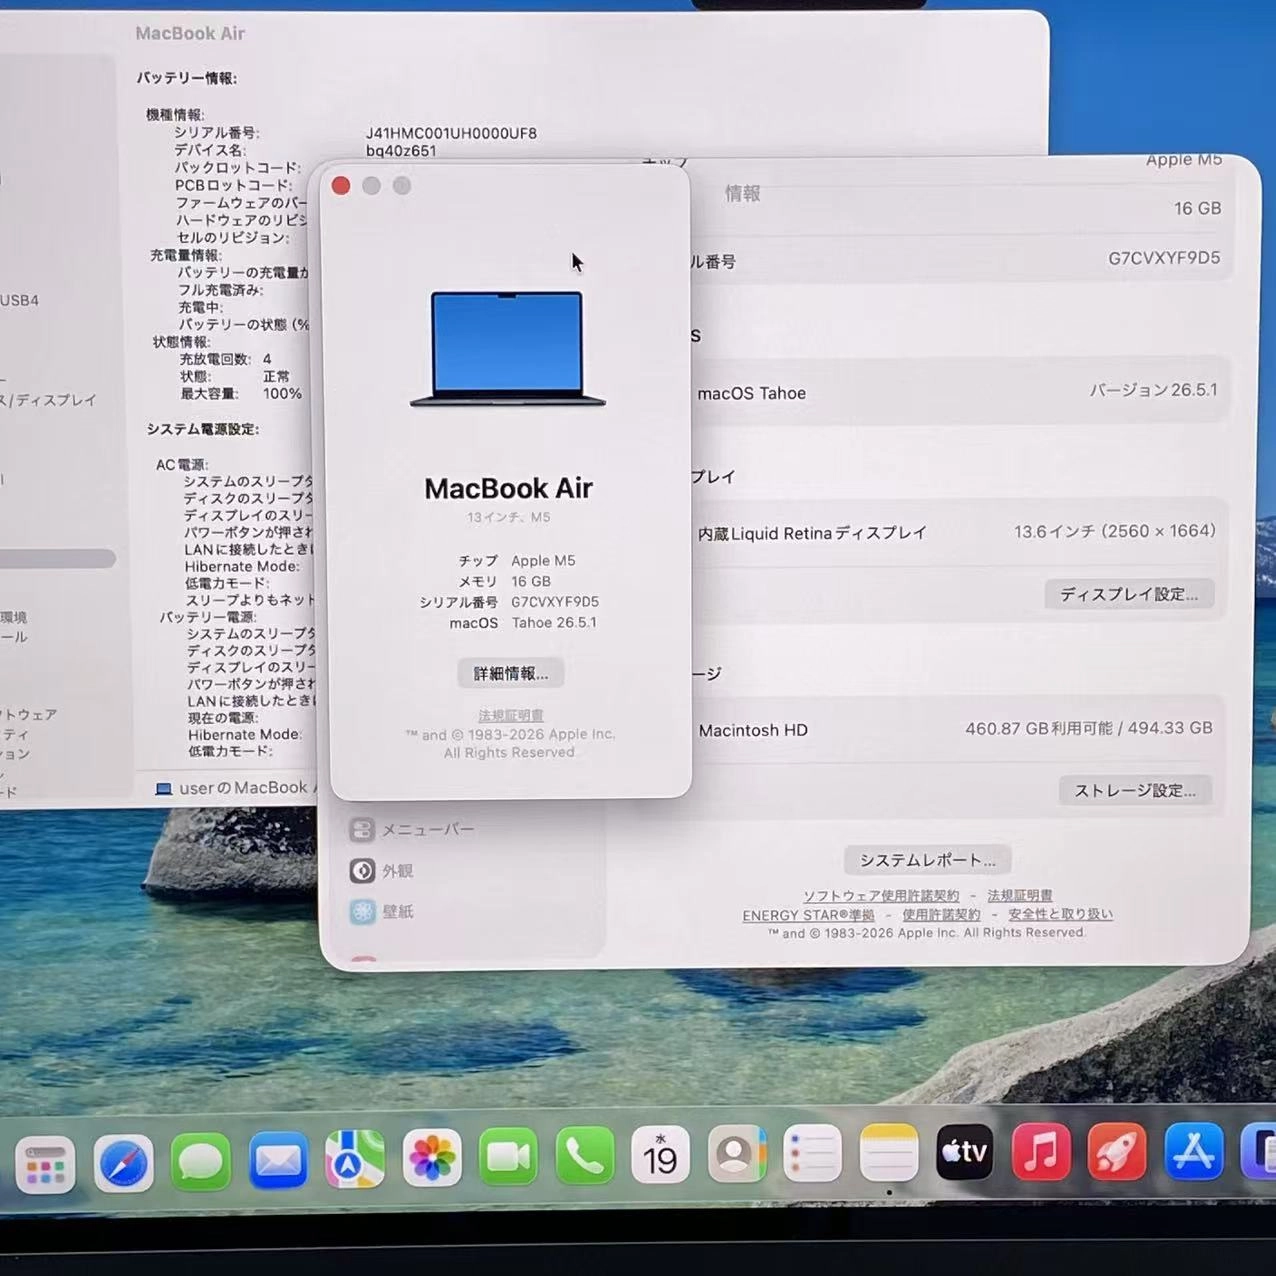Select 外観 appearance icon in sidebar
Screen dimensions: 1276x1276
(362, 871)
